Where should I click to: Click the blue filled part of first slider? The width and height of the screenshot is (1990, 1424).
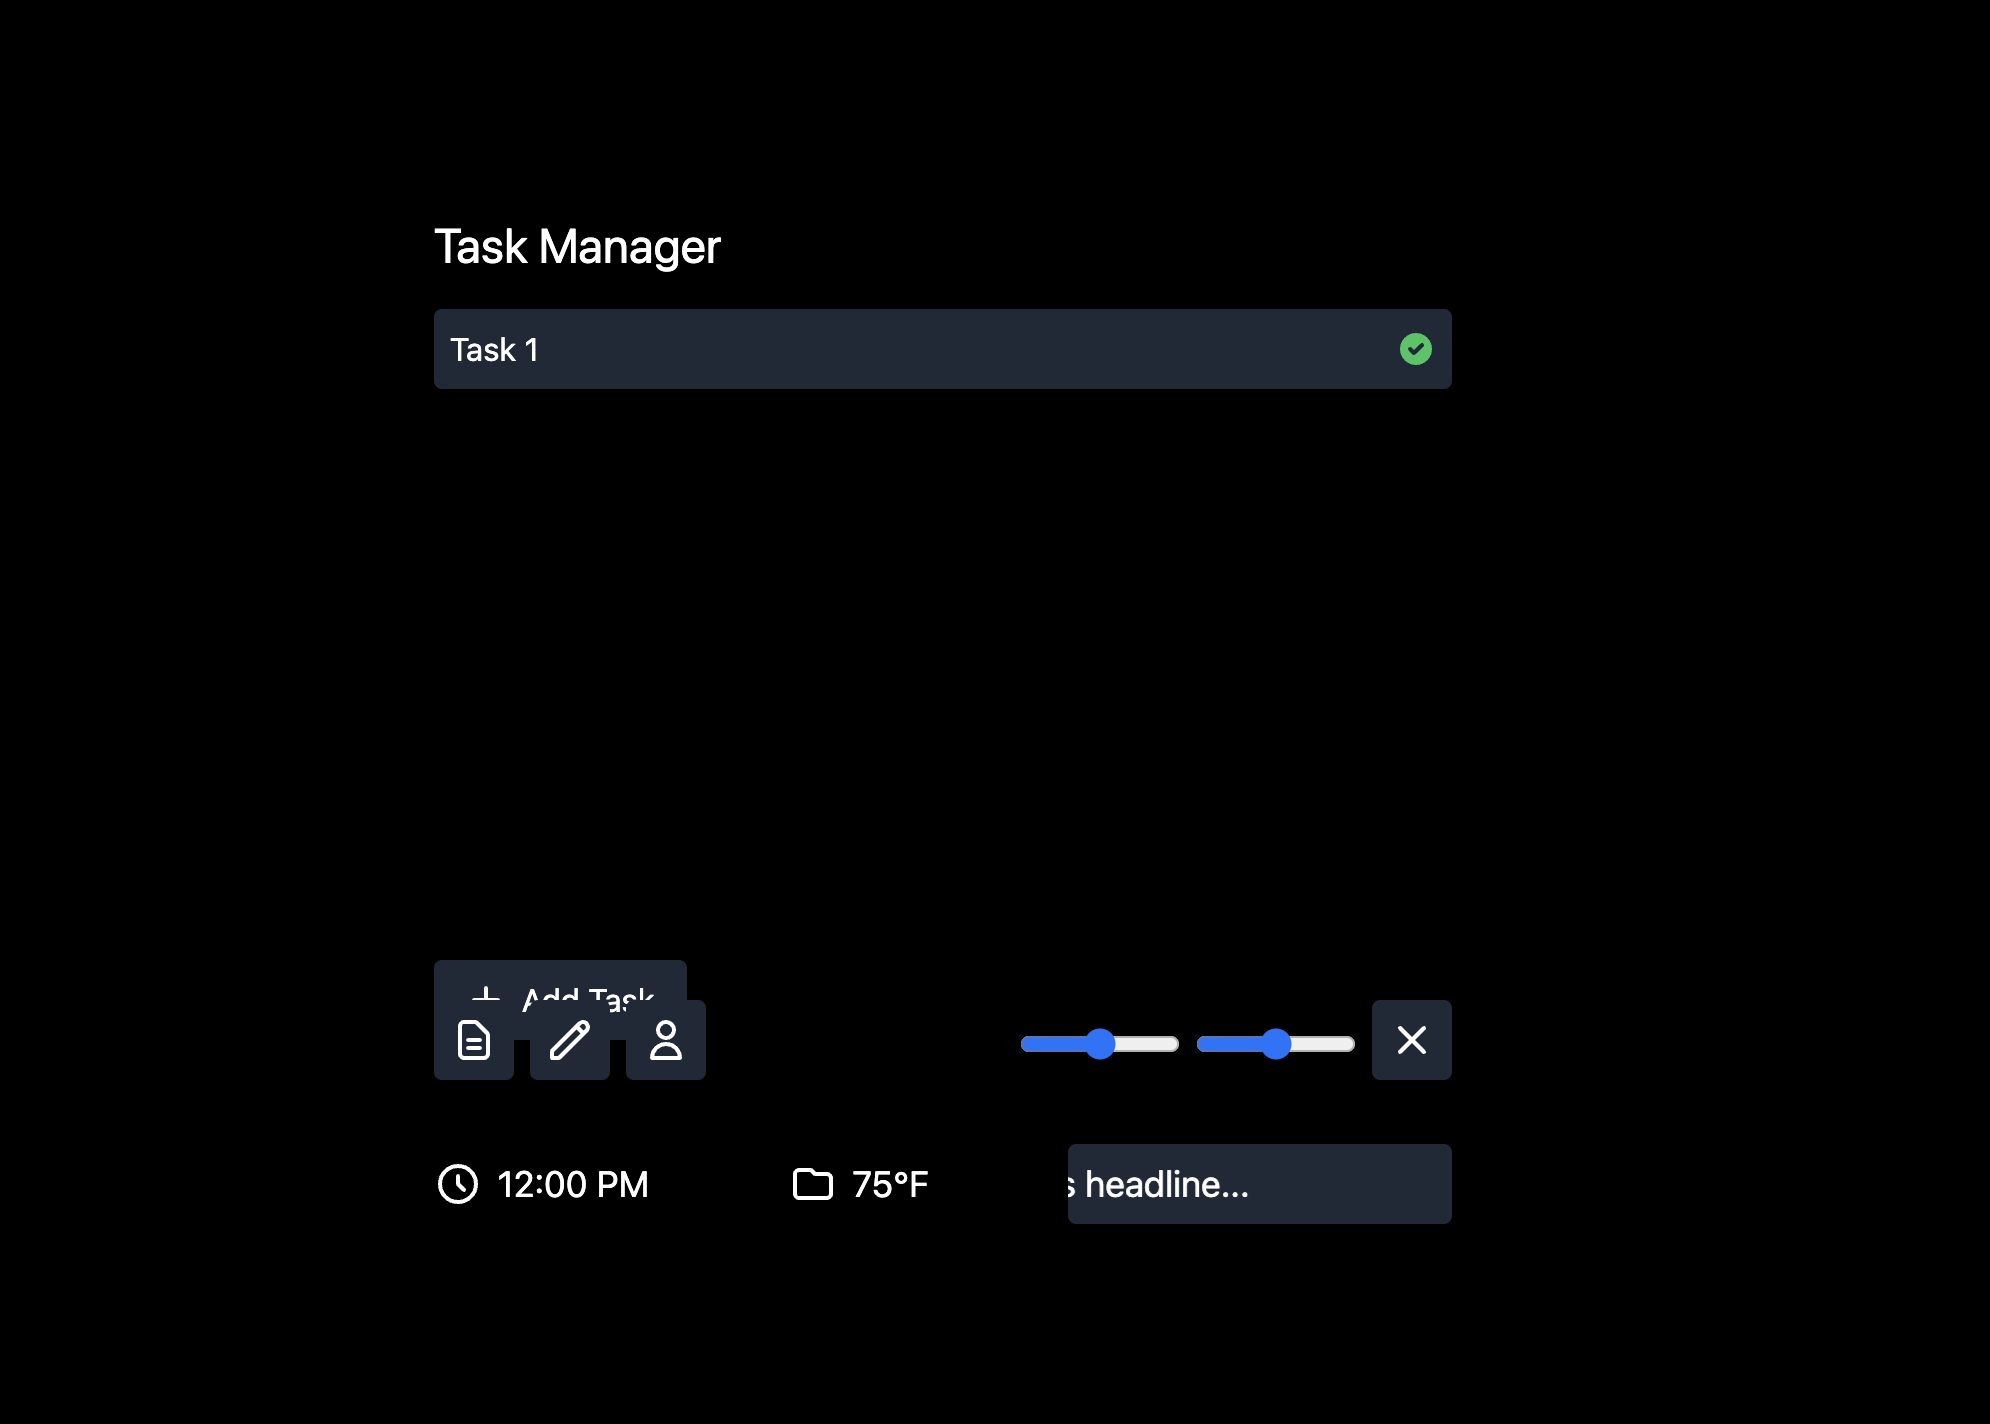[x=1052, y=1044]
